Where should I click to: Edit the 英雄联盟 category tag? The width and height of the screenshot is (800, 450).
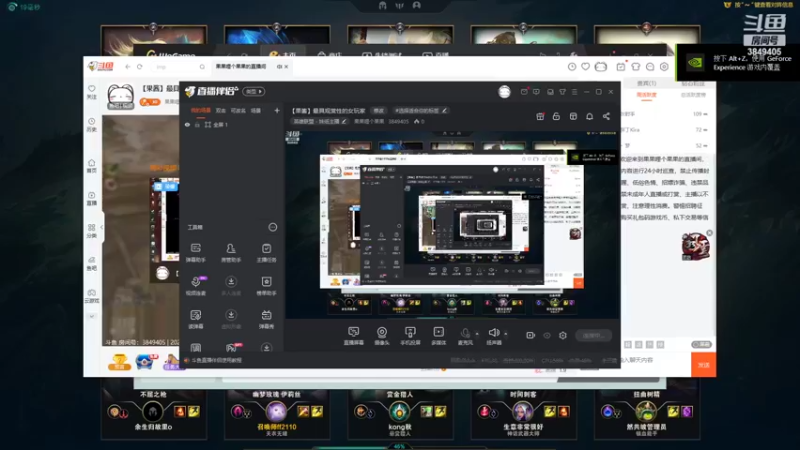[x=319, y=121]
